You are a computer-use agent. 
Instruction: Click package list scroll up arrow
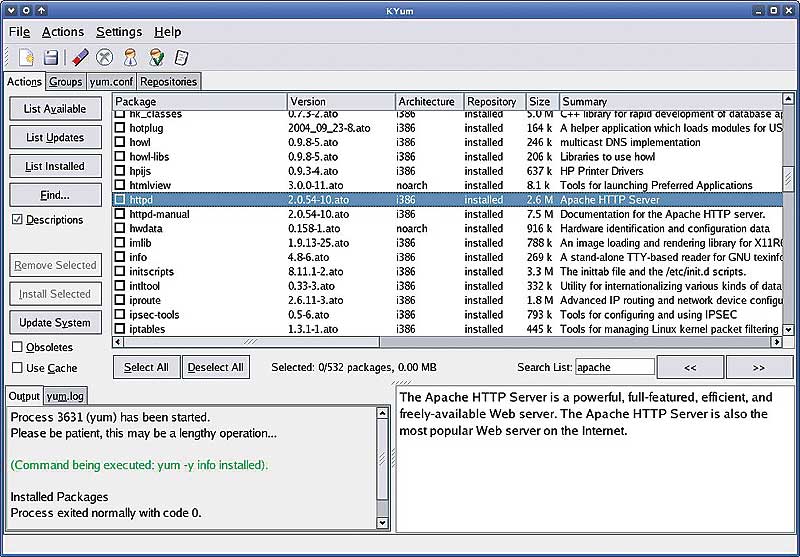788,99
